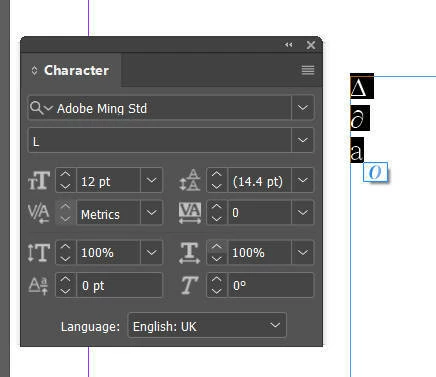Increase baseline shift with up stepper
Screen dimensions: 436x377
coord(65,279)
